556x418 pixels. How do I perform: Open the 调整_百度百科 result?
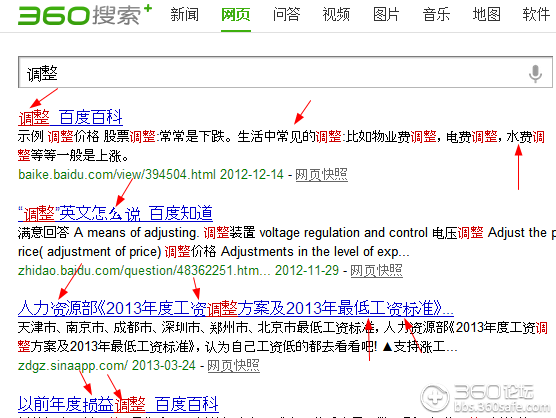click(70, 117)
